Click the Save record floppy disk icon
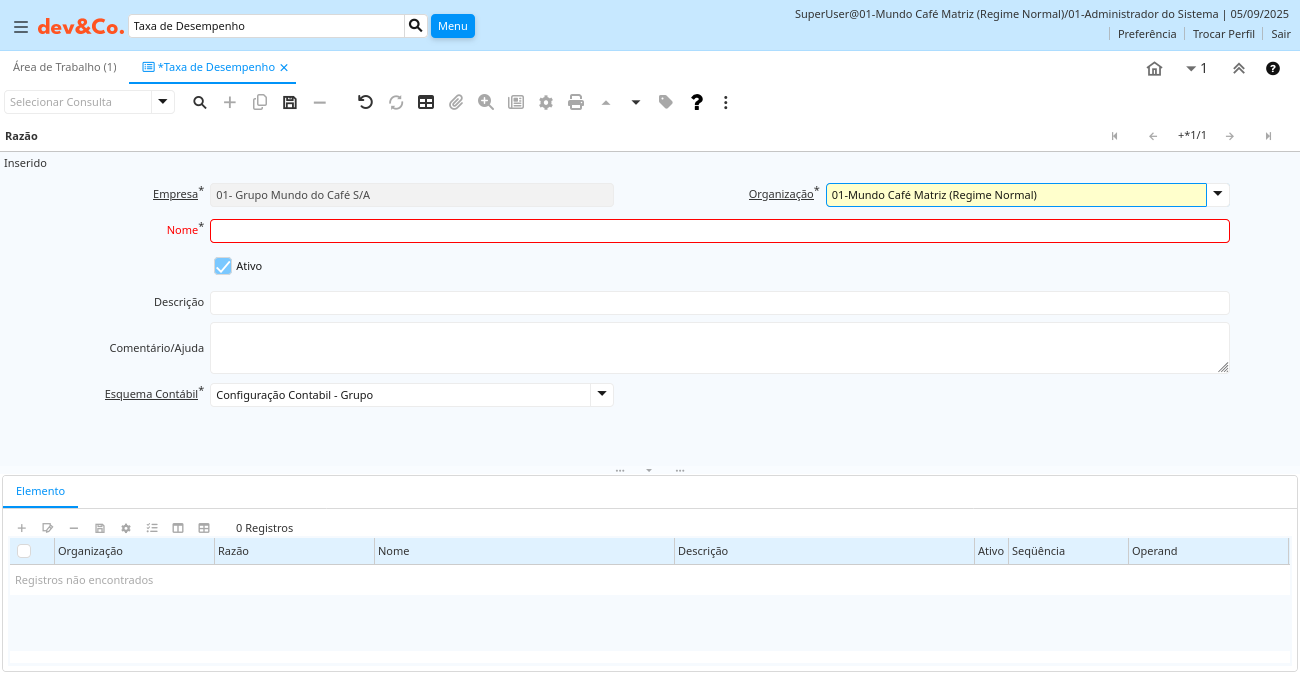 click(290, 102)
